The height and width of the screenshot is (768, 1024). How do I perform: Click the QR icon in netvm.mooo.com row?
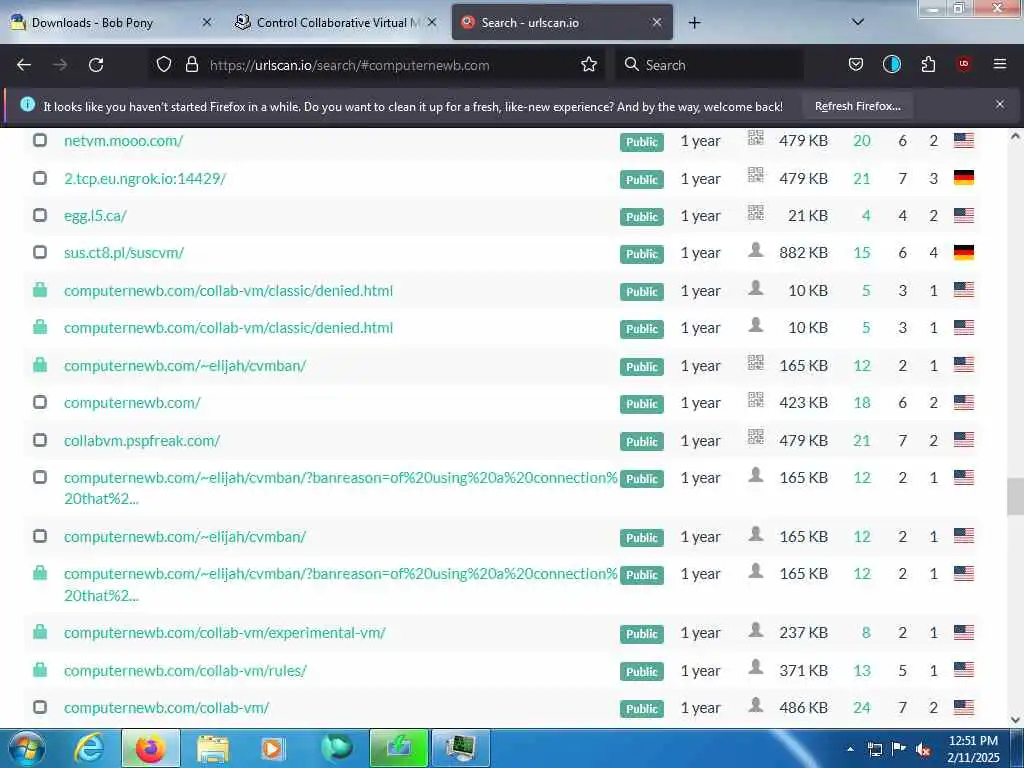[756, 138]
